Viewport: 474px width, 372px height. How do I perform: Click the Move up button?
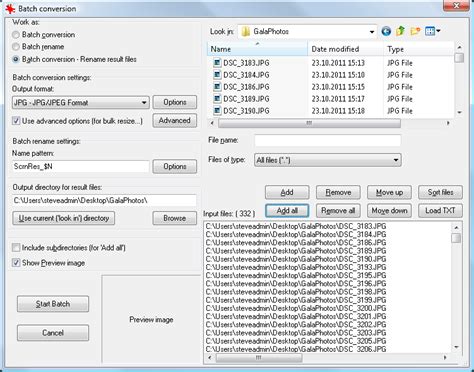pos(389,192)
